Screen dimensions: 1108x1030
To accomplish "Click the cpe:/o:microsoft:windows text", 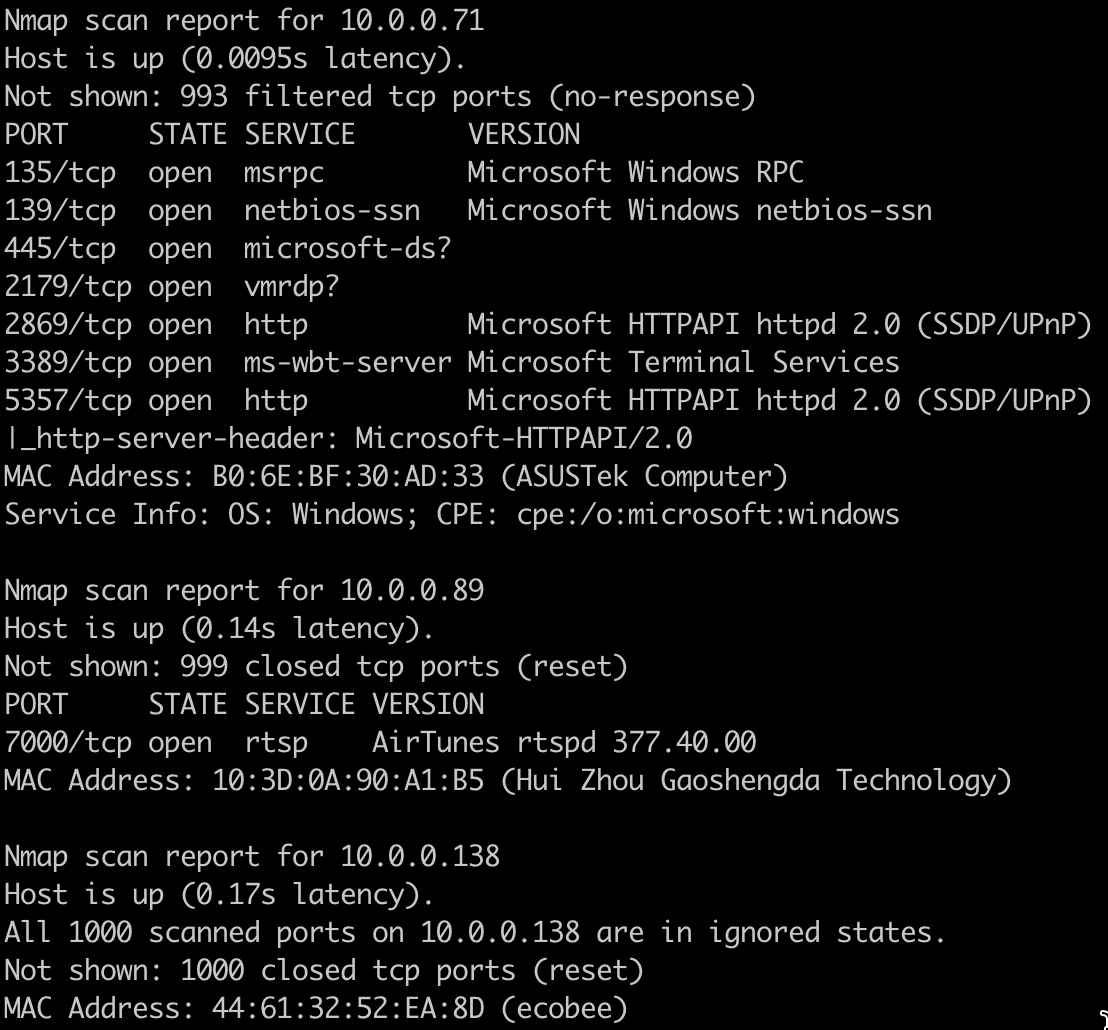I will [x=708, y=515].
